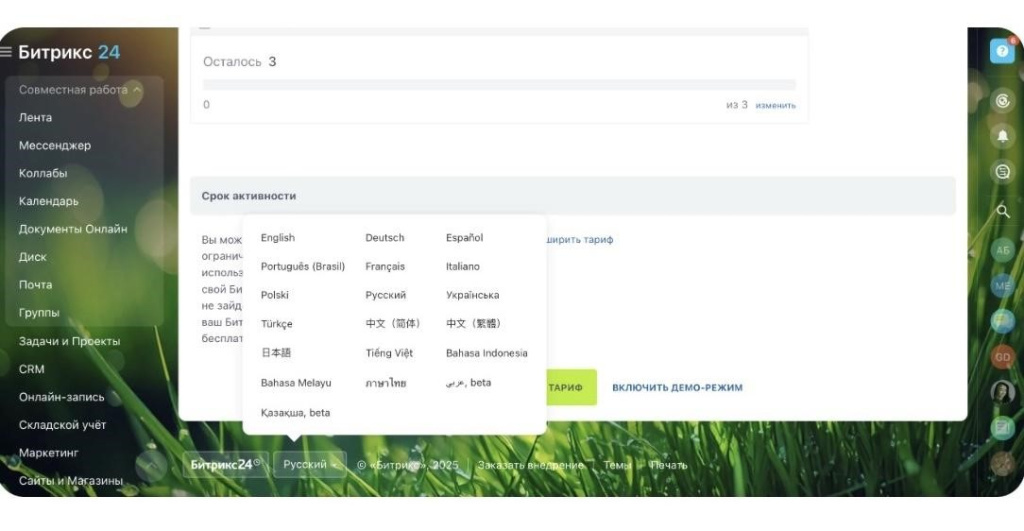The image size is (1024, 531).
Task: Select Deutsch in the language list
Action: tap(385, 238)
